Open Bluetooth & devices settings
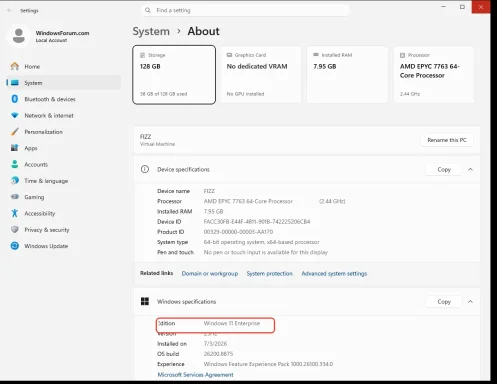This screenshot has width=497, height=384. click(x=63, y=99)
